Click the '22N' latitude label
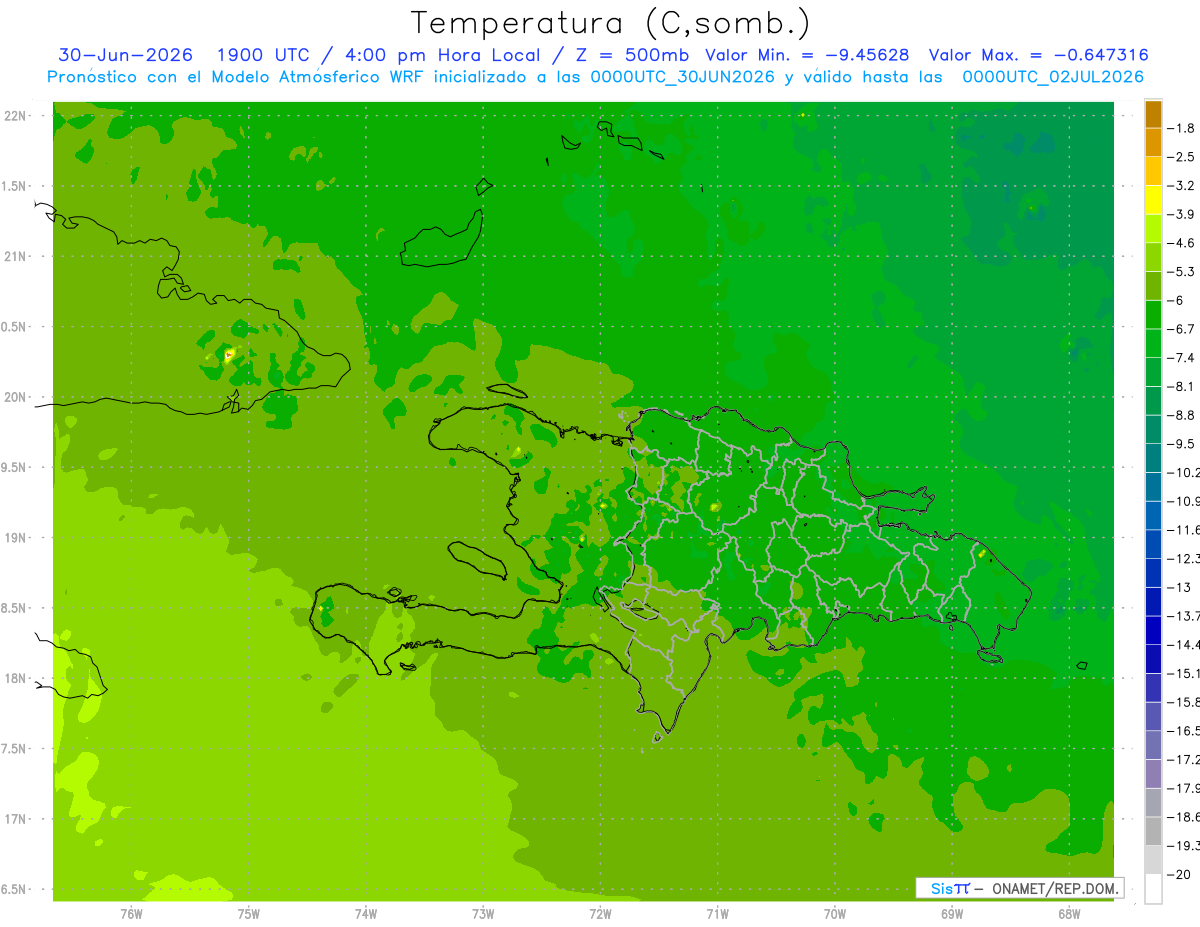The height and width of the screenshot is (927, 1200). (15, 116)
